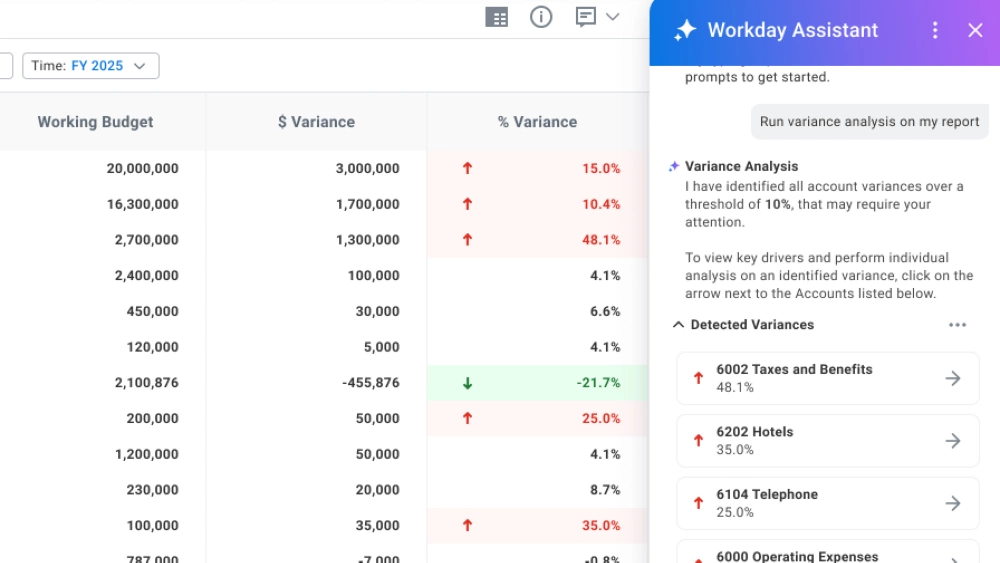Expand the Time FY 2025 dropdown

(x=91, y=66)
